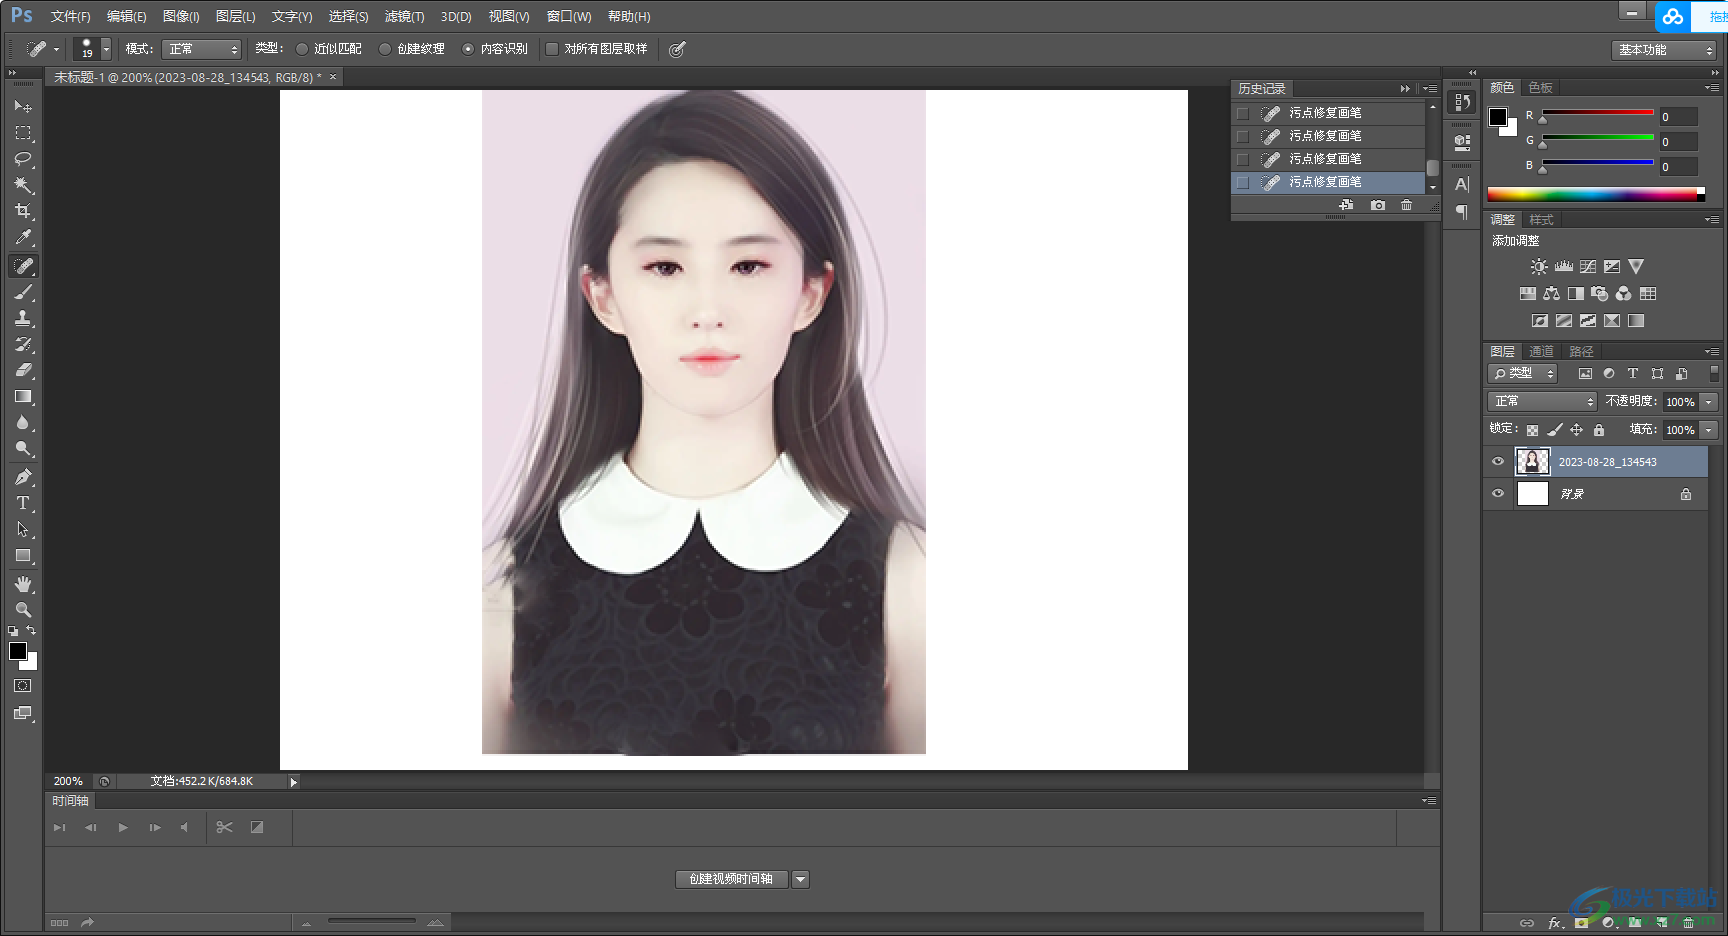Switch to the 样式 tab

tap(1541, 220)
